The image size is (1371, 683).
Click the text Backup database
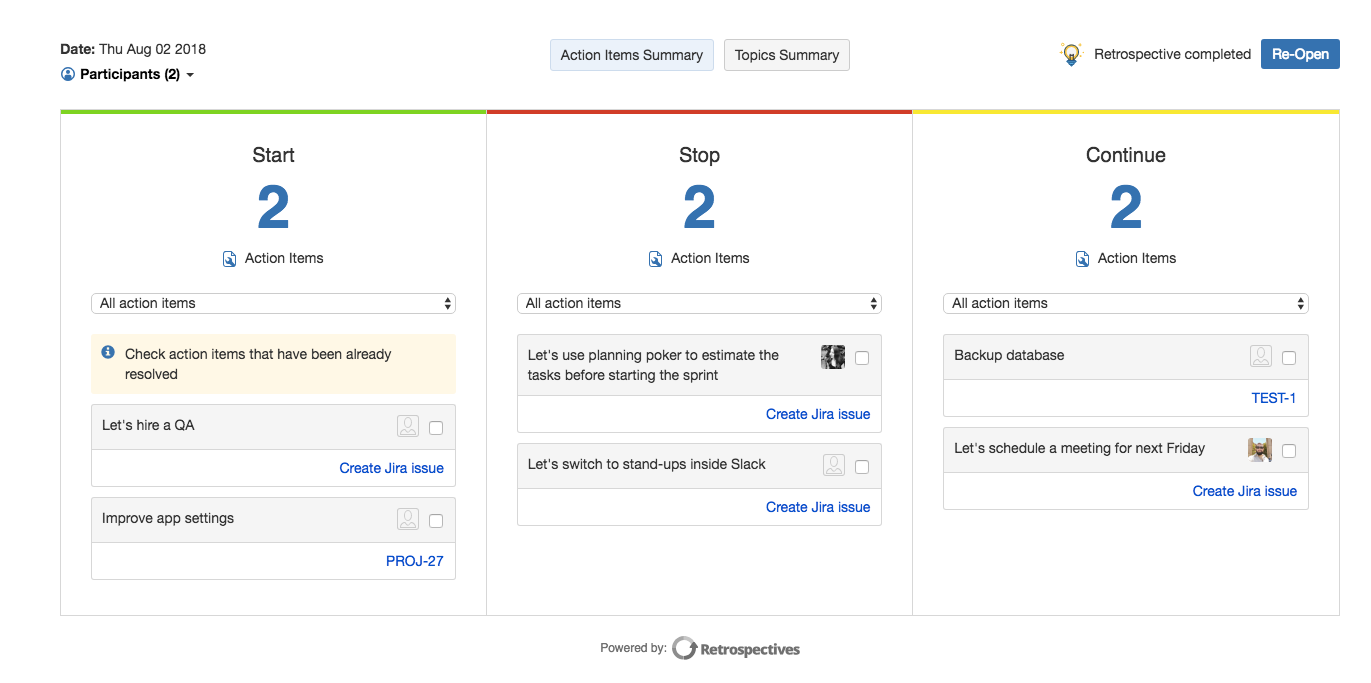(1009, 355)
